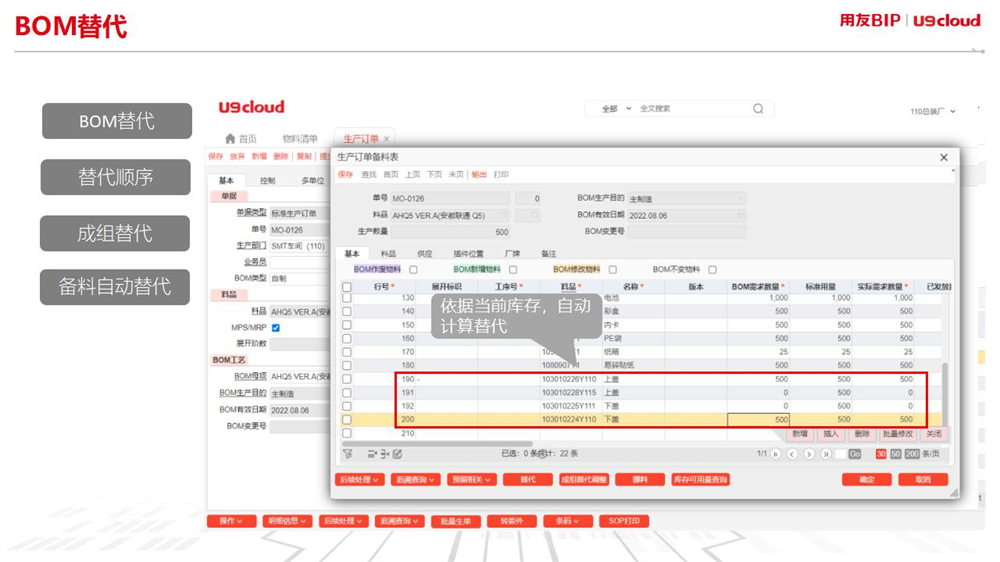
Task: Click the 取消 cancel button
Action: tap(923, 480)
